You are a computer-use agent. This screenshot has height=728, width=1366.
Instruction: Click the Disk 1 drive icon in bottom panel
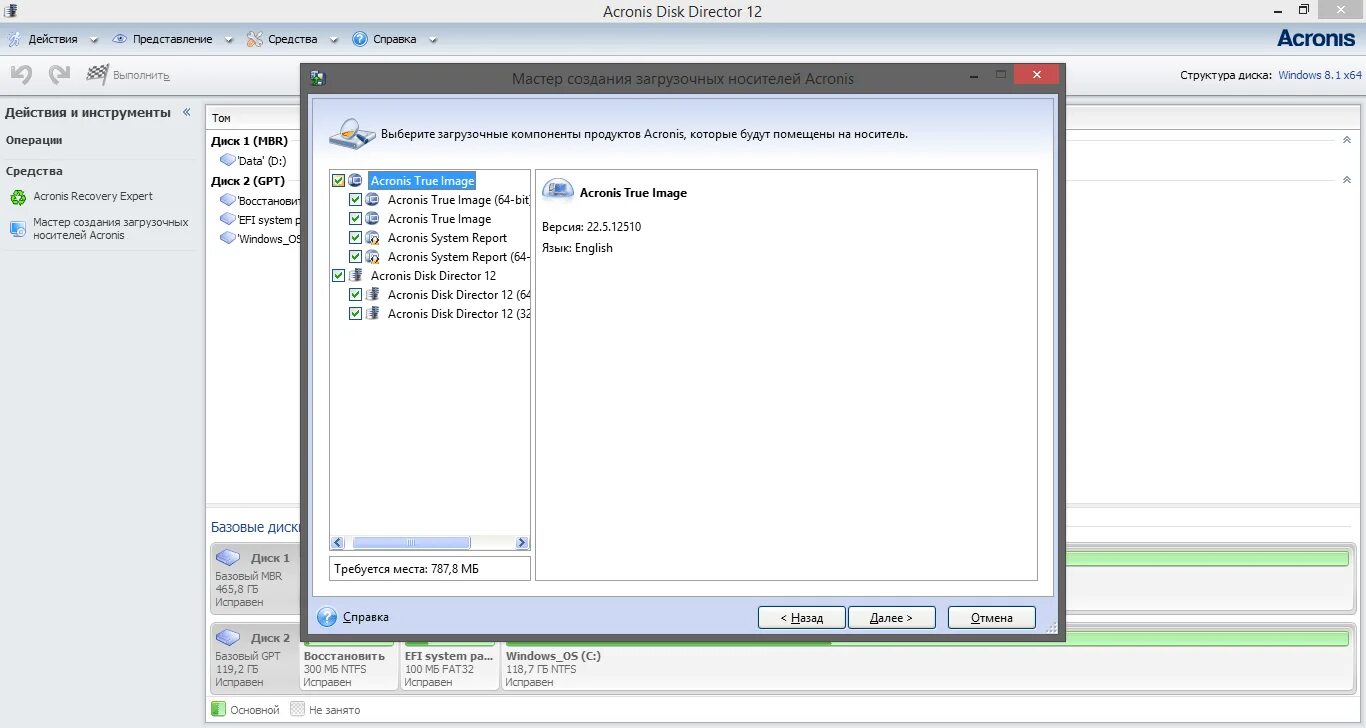[x=228, y=557]
